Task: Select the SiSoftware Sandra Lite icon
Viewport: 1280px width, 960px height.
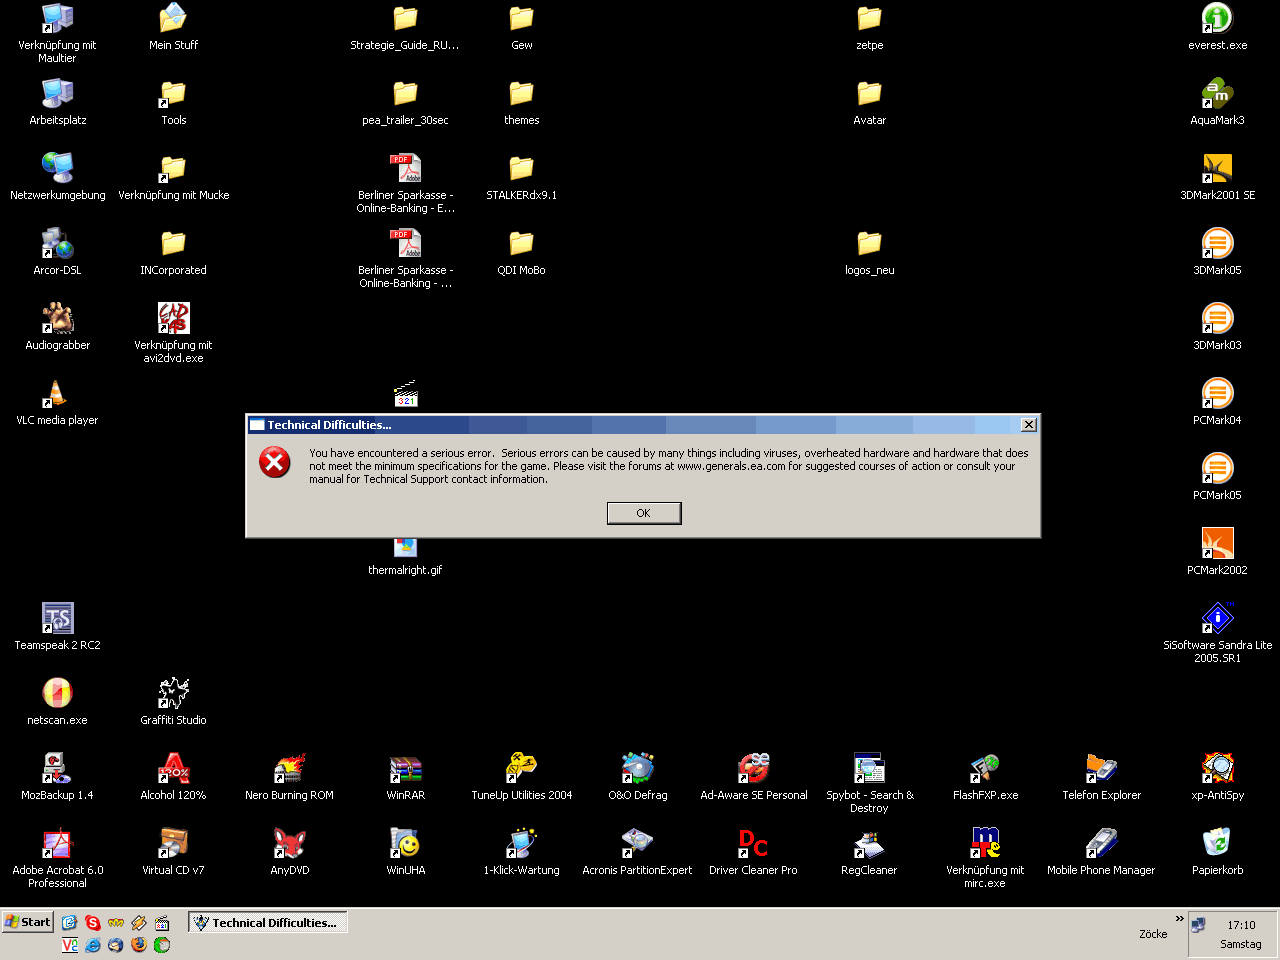Action: click(1217, 633)
